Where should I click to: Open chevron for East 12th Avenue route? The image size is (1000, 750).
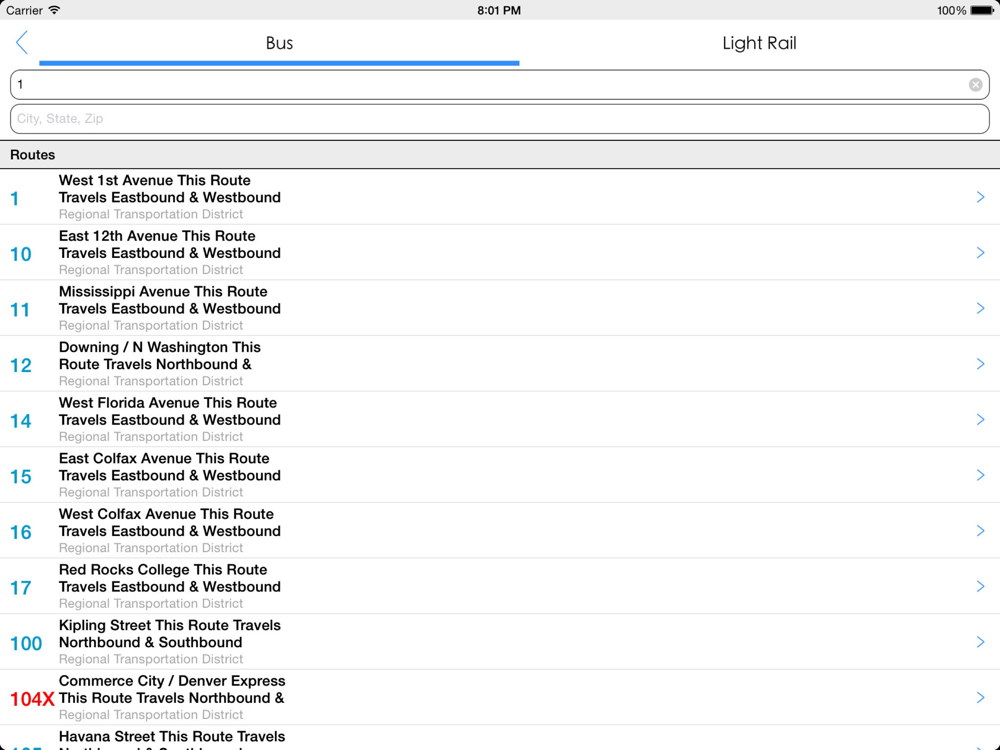[980, 253]
